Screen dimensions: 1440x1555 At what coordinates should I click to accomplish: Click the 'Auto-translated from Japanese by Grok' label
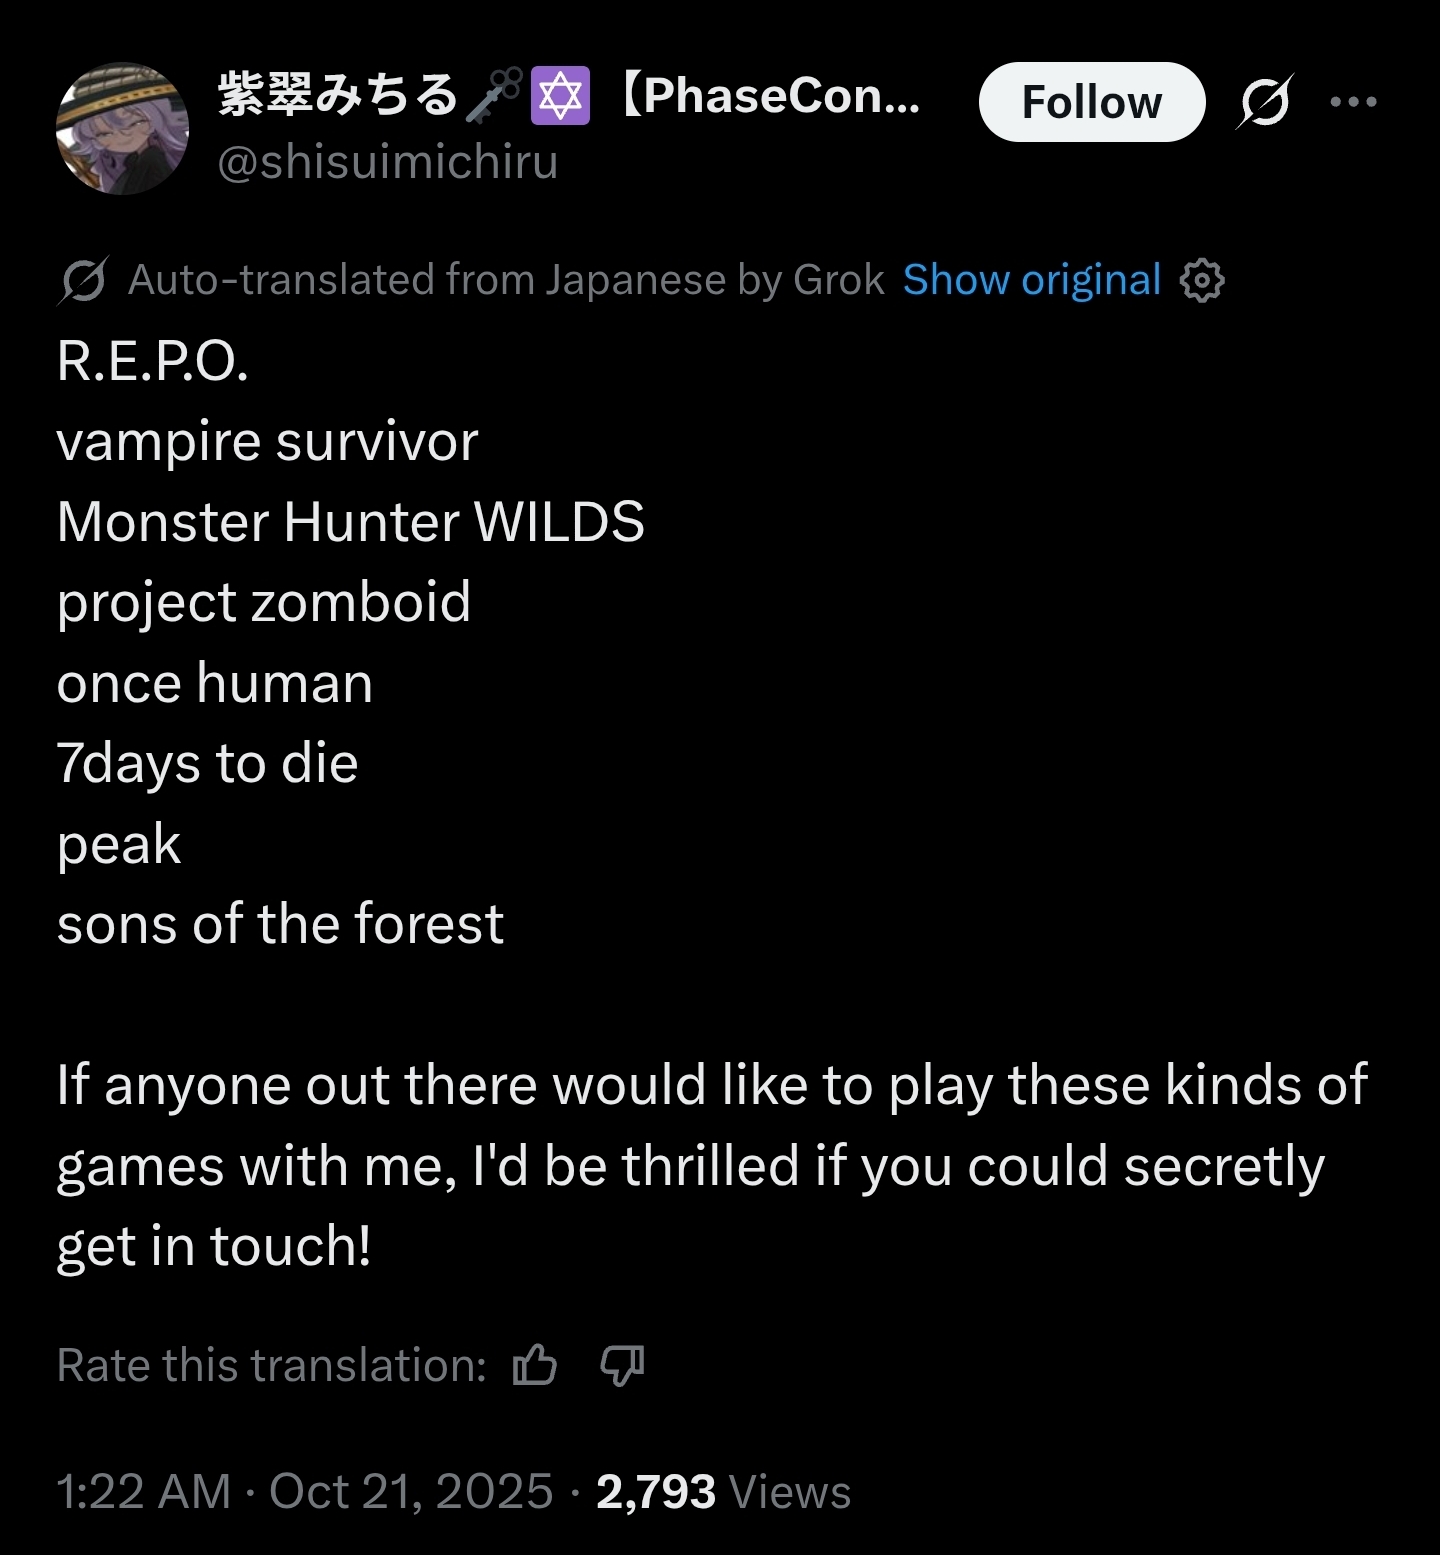coord(506,281)
